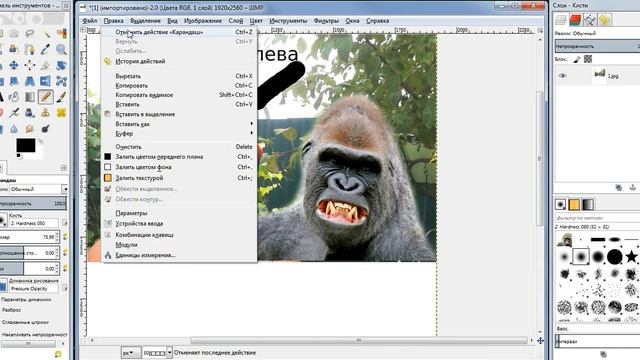Choose 'Залить цветом переднего плана'
640x360 pixels.
pos(180,157)
